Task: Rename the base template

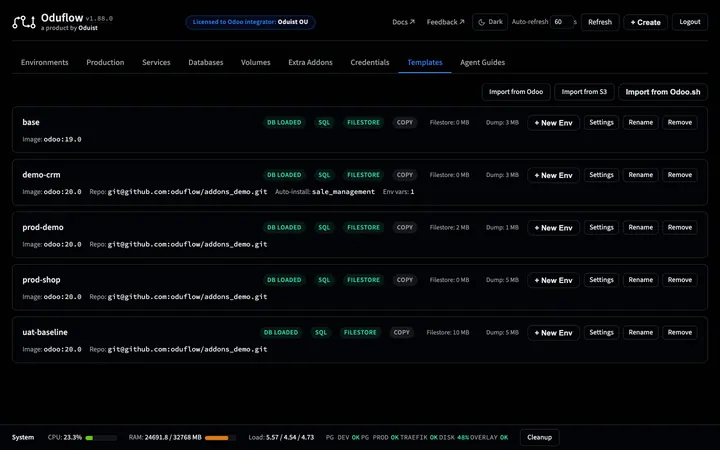Action: [x=641, y=123]
